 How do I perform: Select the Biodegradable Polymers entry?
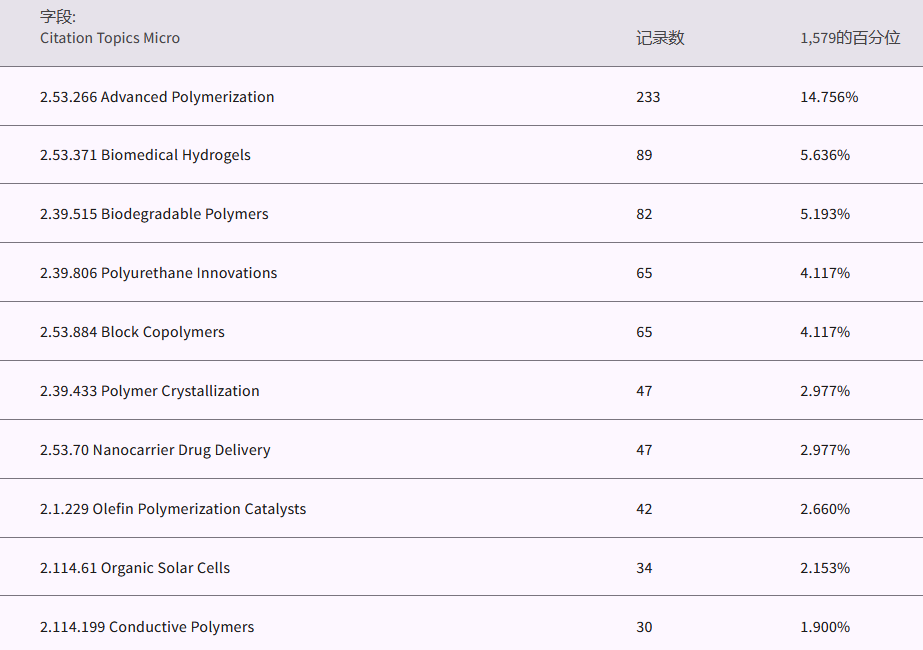tap(154, 214)
